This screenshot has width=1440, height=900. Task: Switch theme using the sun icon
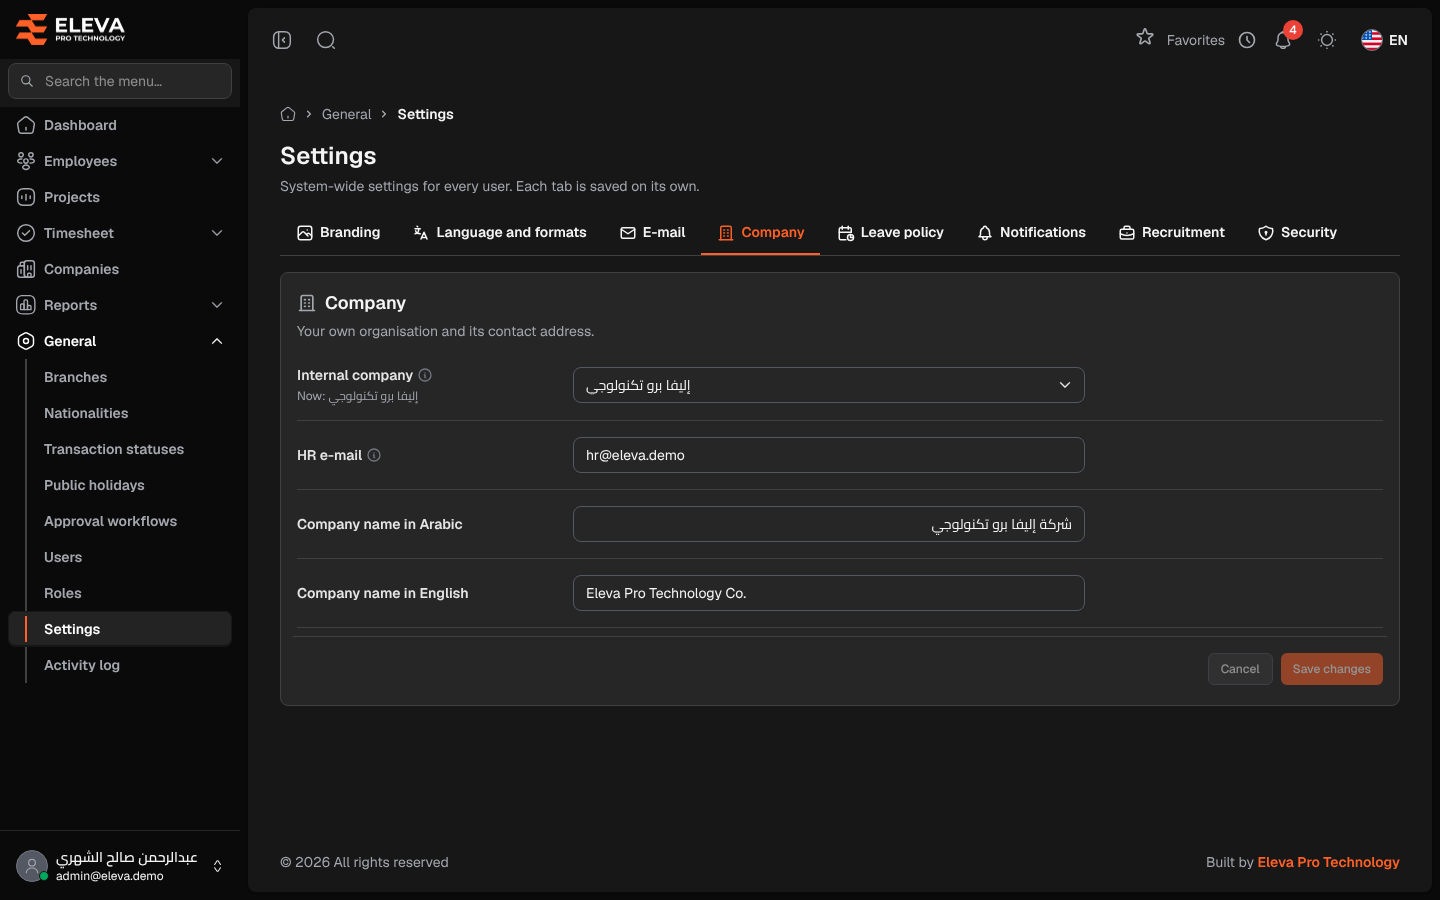point(1327,40)
